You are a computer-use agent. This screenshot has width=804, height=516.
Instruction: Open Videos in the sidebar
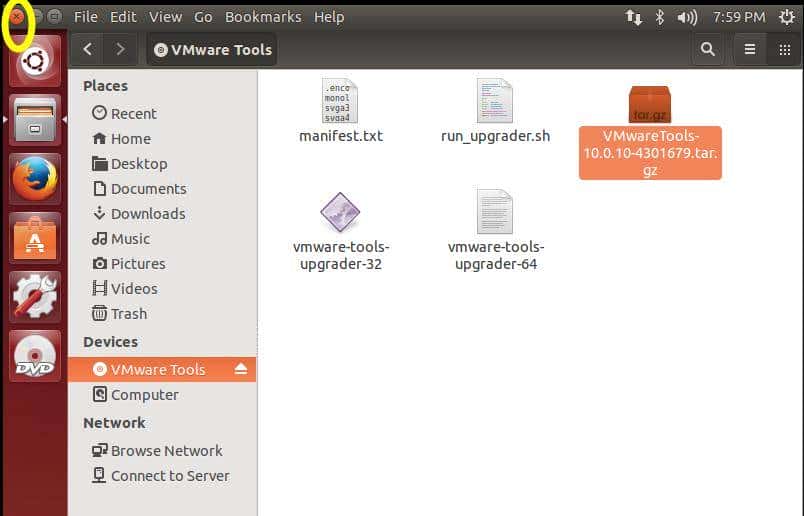tap(162, 288)
